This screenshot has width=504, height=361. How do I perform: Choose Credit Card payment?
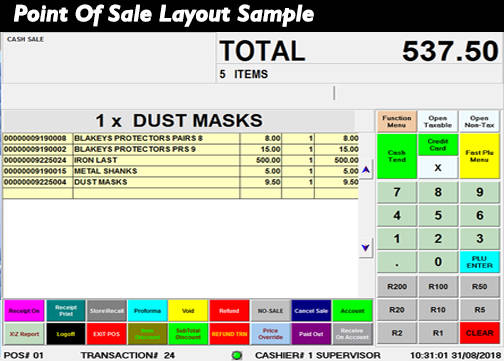point(438,145)
